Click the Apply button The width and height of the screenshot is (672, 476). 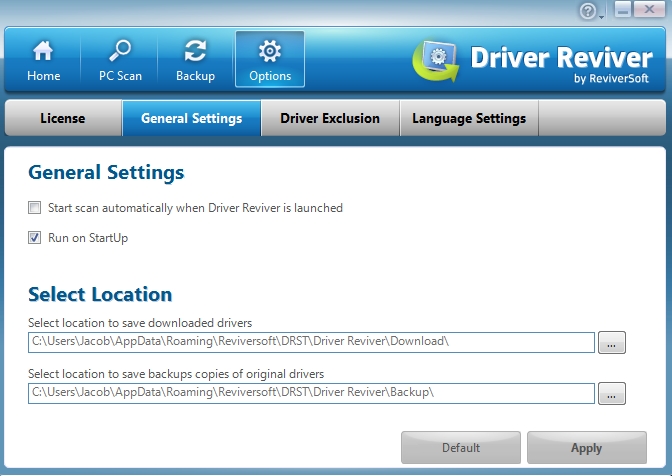pos(587,448)
